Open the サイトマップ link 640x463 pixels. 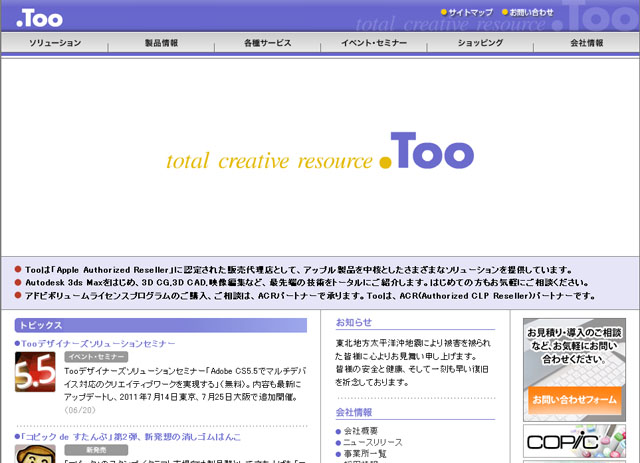[x=467, y=12]
